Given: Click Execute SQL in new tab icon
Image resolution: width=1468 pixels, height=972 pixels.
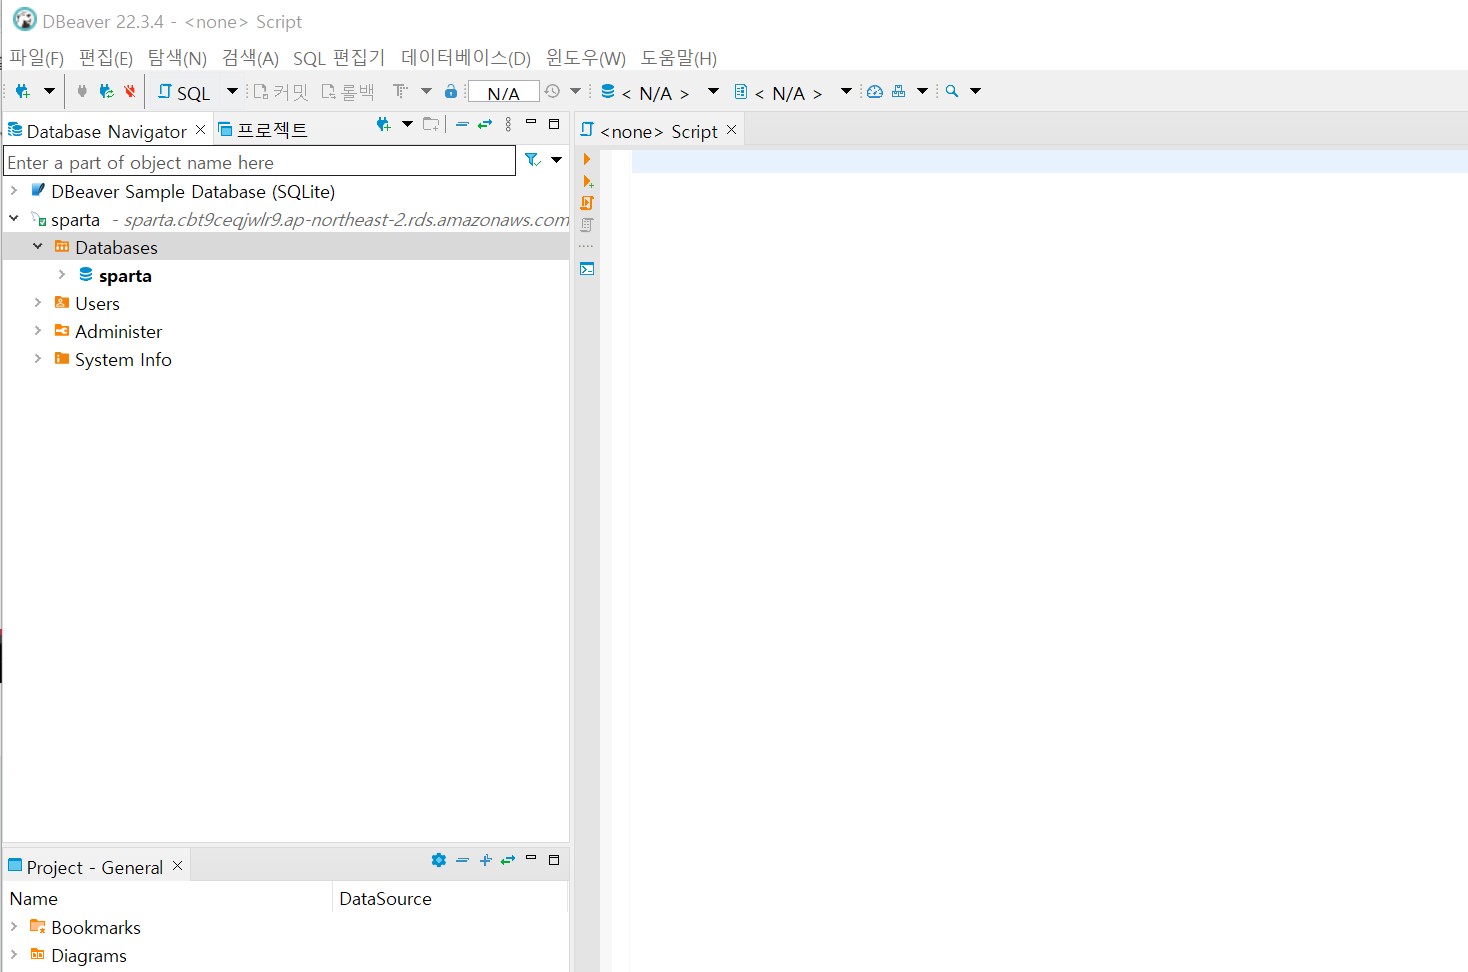Looking at the screenshot, I should pyautogui.click(x=587, y=181).
